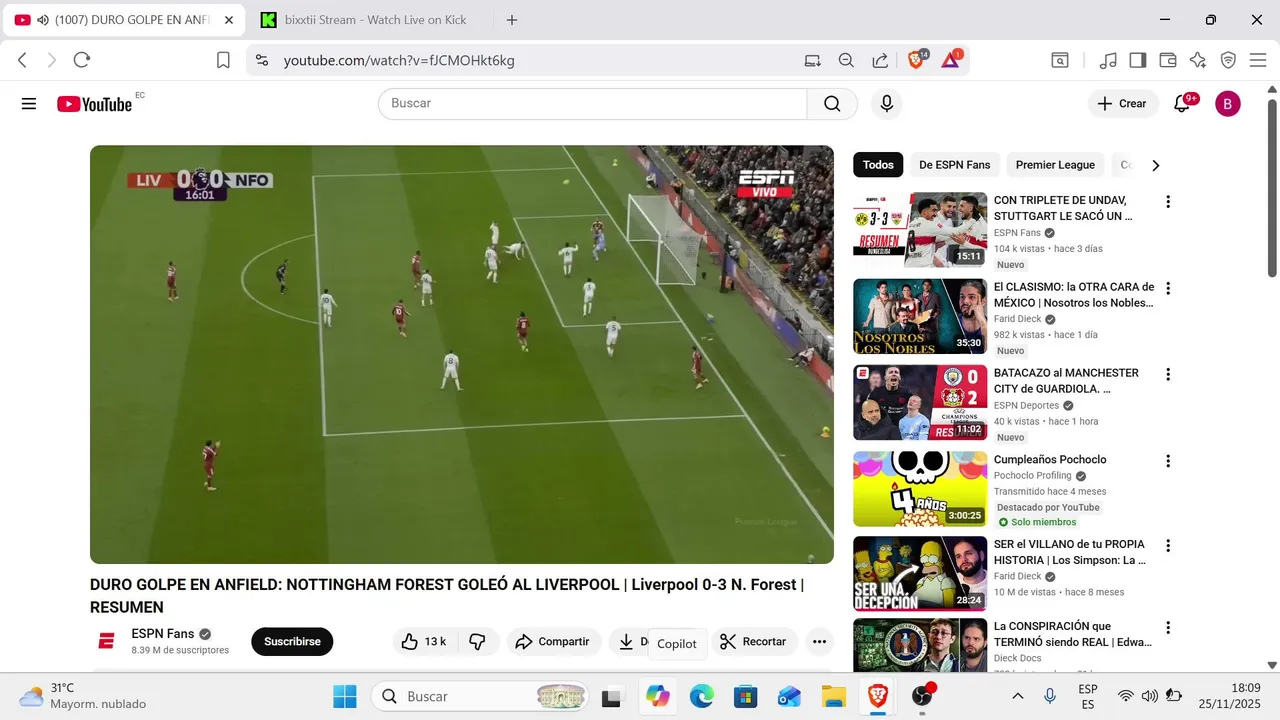Screen dimensions: 1280x720
Task: Open File Explorer from taskbar
Action: pos(833,696)
